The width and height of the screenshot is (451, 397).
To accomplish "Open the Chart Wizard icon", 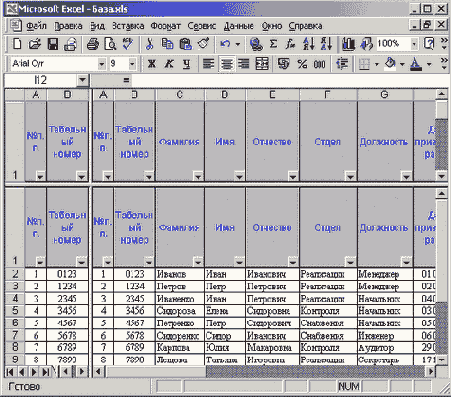I will [x=348, y=44].
